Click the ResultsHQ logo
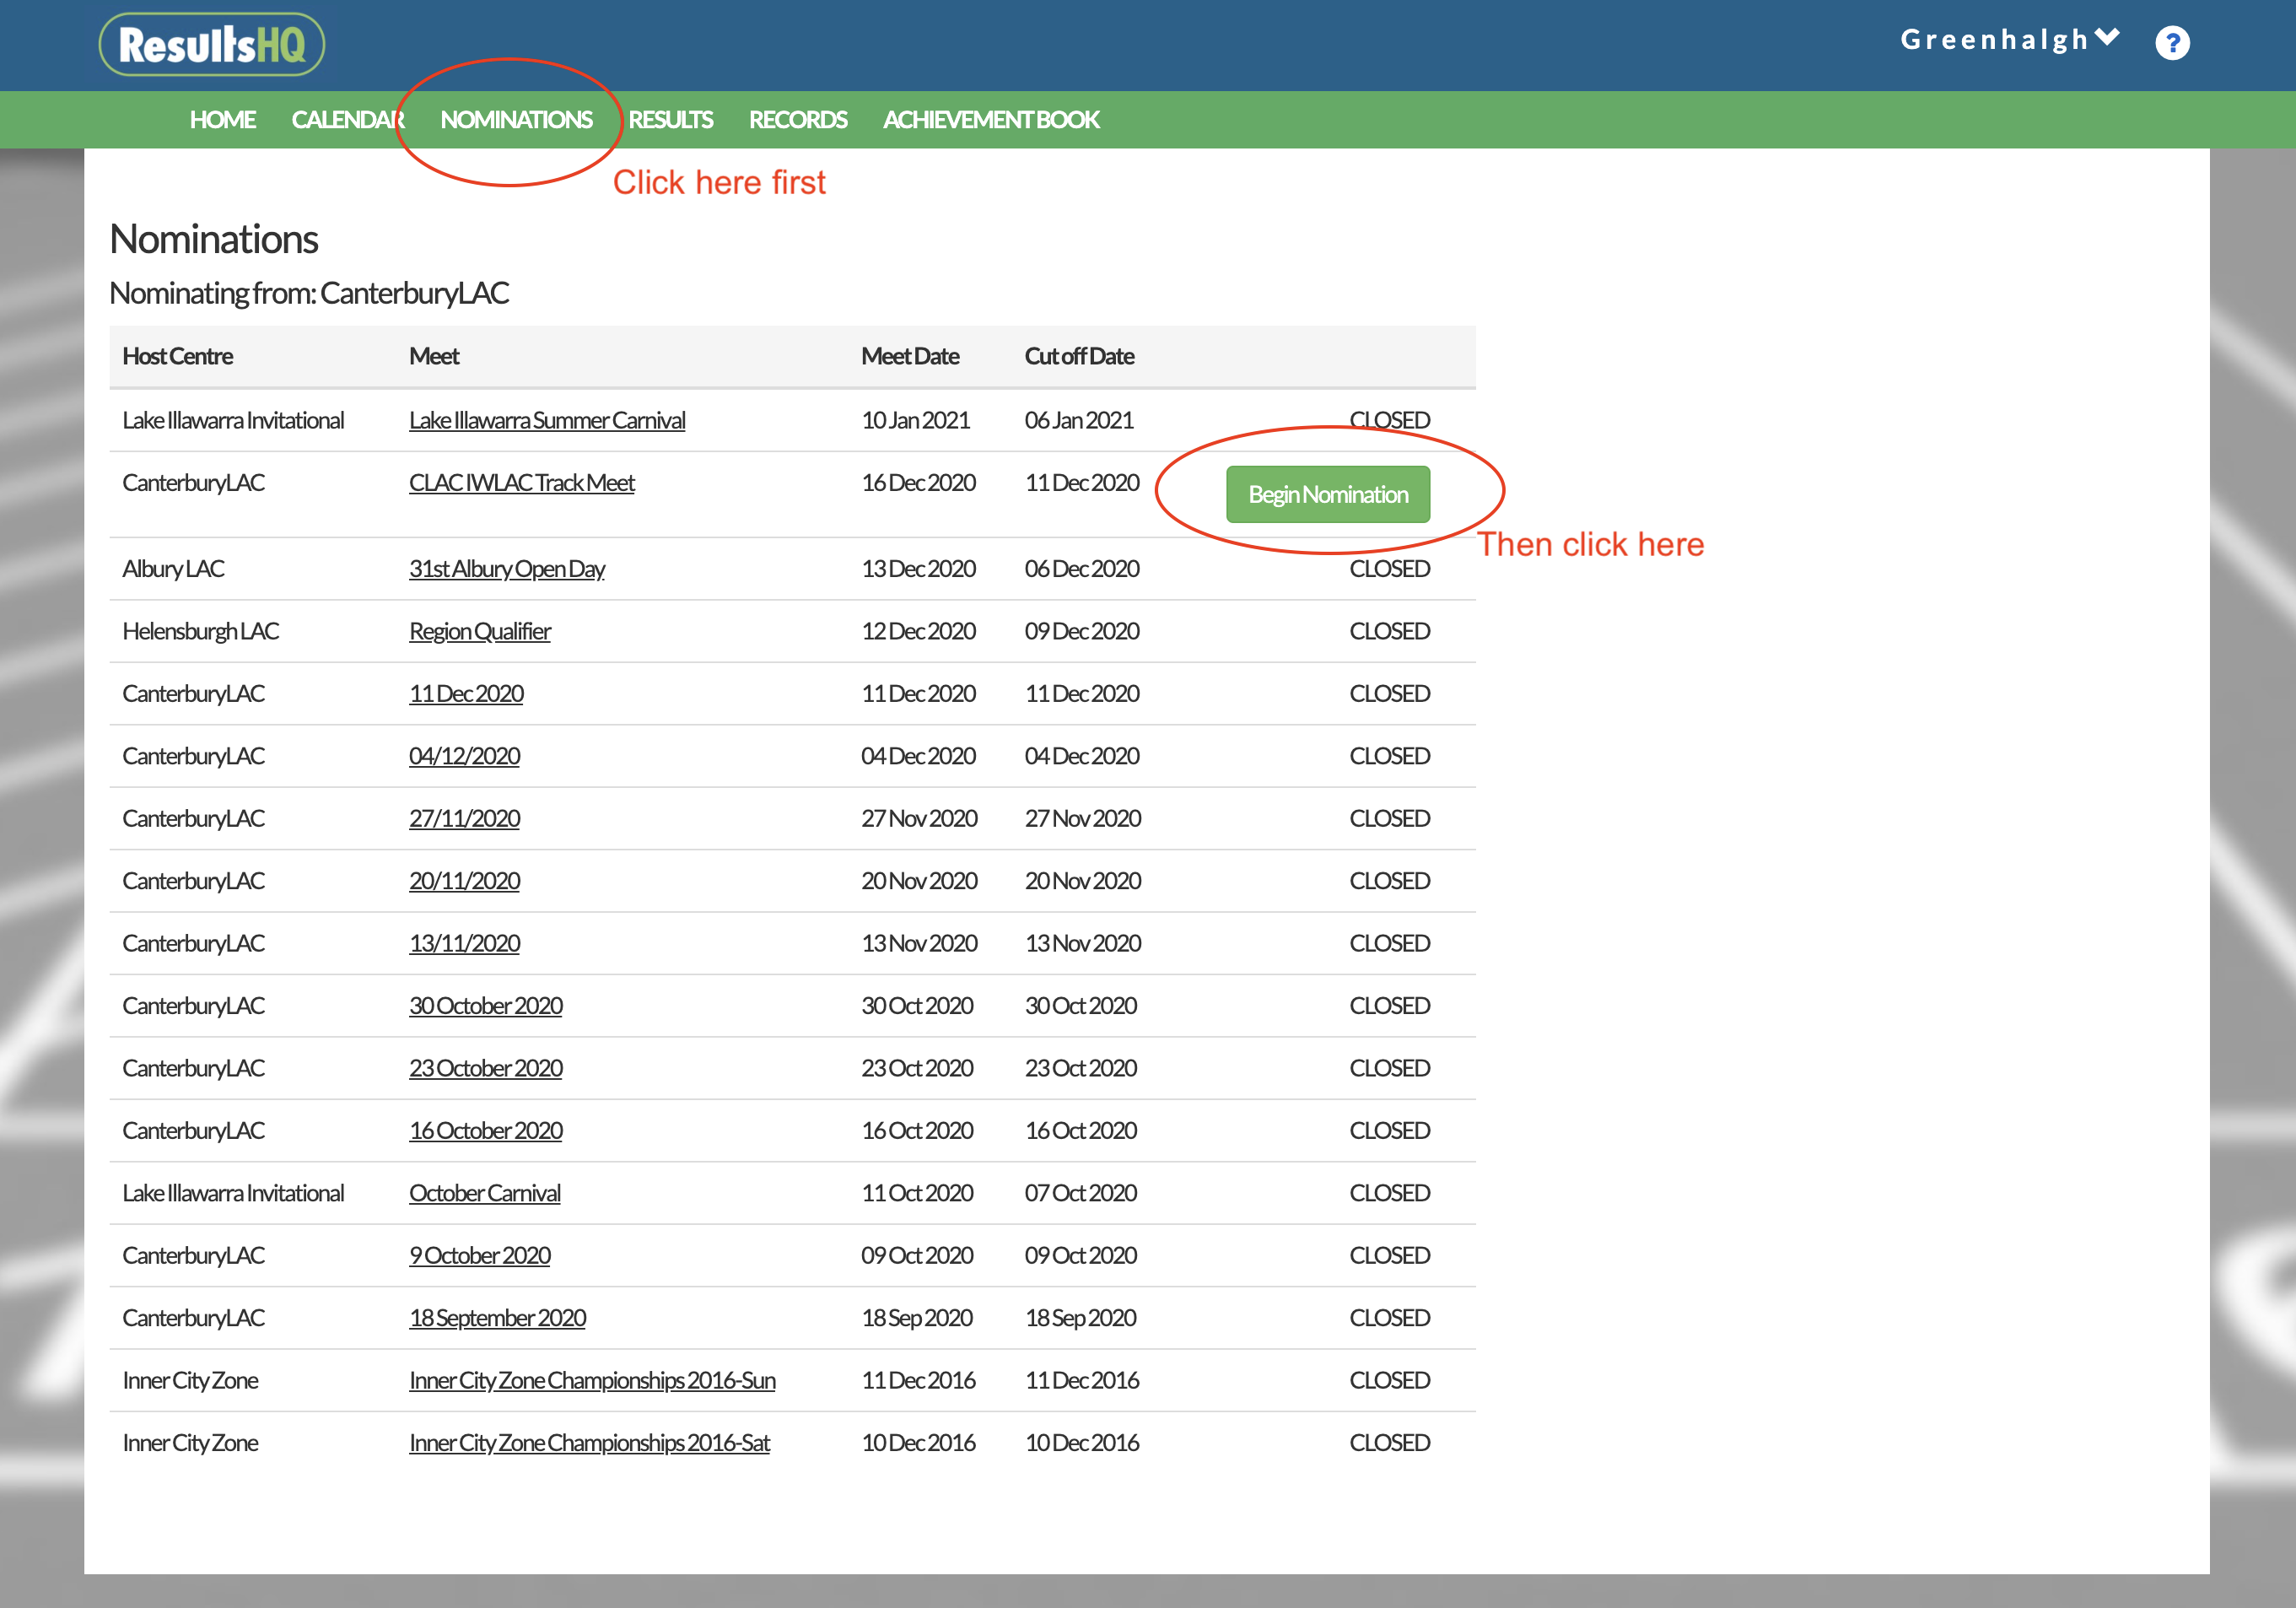Viewport: 2296px width, 1608px height. point(212,44)
